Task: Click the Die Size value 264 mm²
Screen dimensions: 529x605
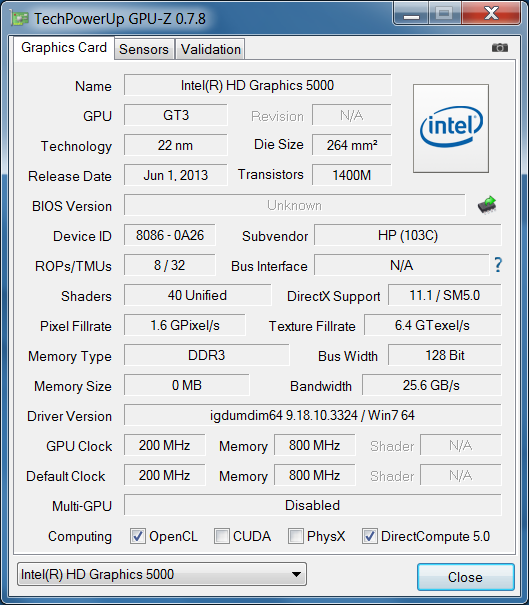Action: [352, 145]
